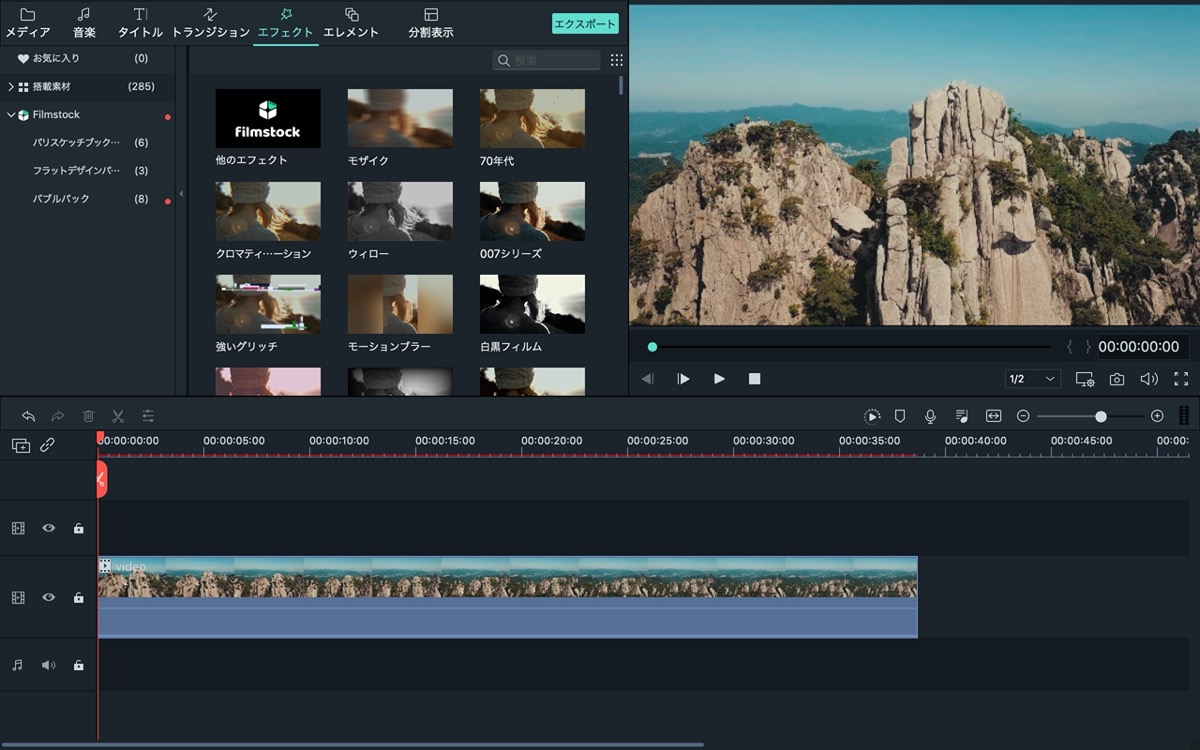Select the エフェクト tab

pyautogui.click(x=285, y=23)
